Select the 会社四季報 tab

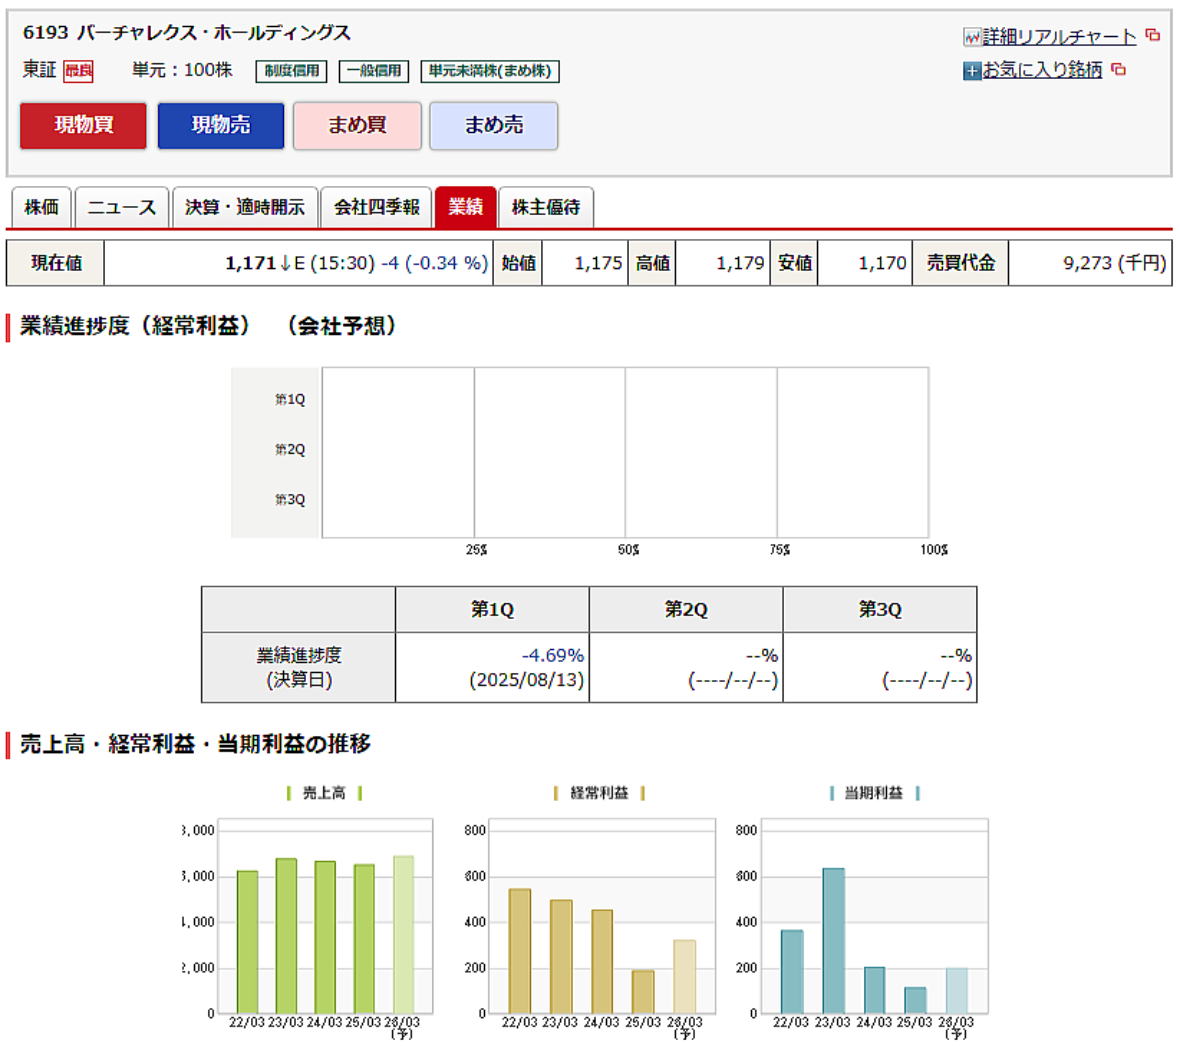[x=376, y=207]
